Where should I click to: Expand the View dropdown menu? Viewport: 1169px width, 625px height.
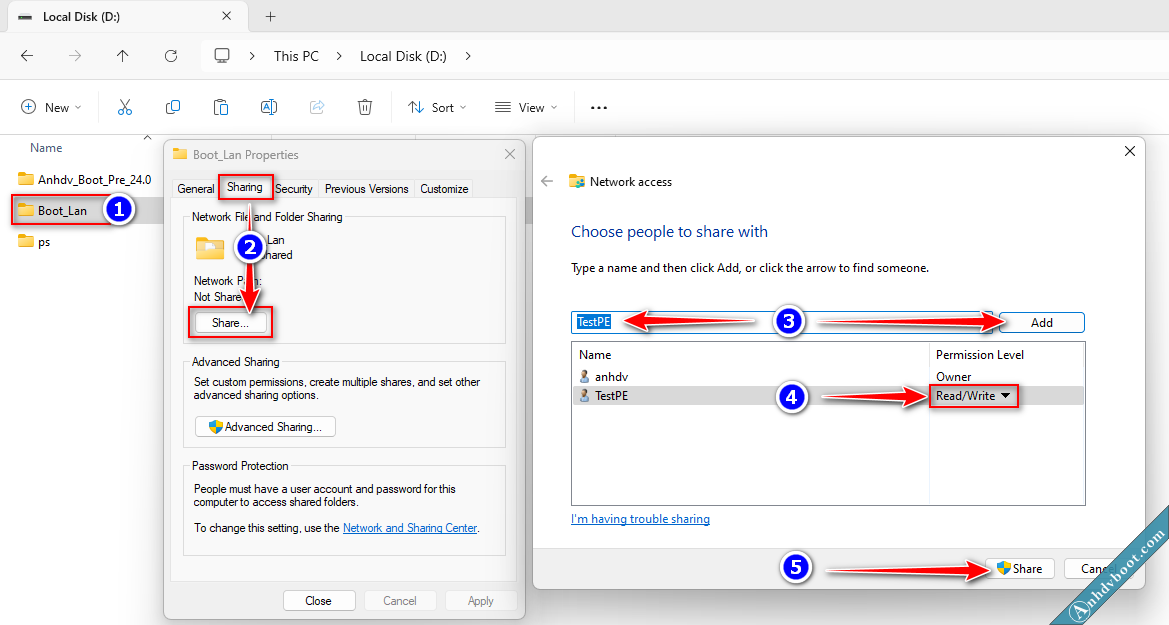click(x=526, y=108)
